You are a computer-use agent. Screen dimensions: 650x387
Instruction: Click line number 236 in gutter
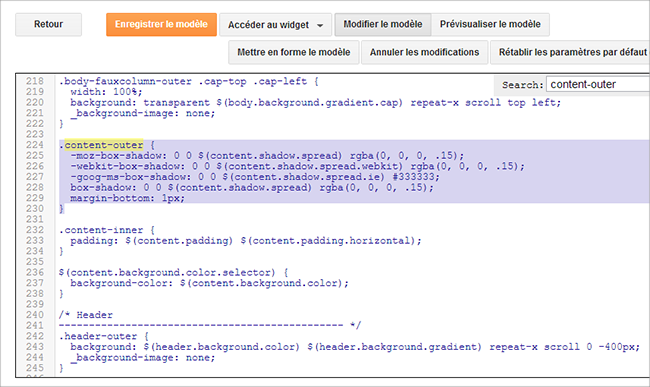coord(35,273)
